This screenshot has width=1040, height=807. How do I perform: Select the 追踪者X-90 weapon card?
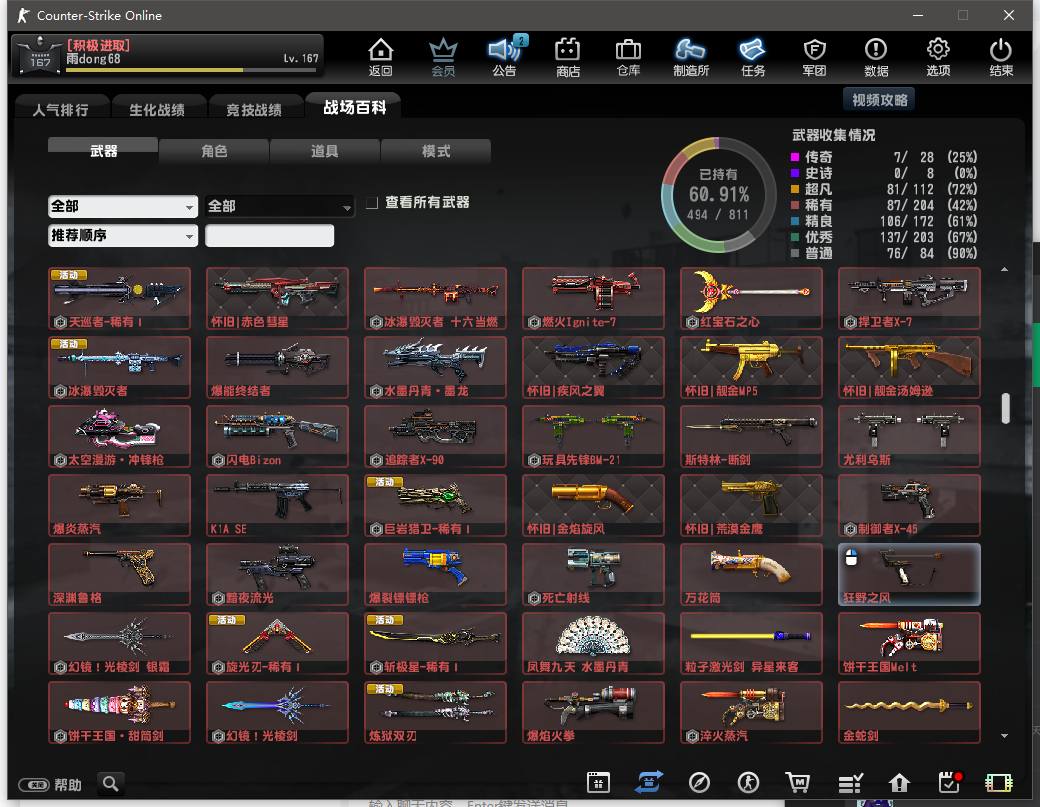pyautogui.click(x=435, y=436)
